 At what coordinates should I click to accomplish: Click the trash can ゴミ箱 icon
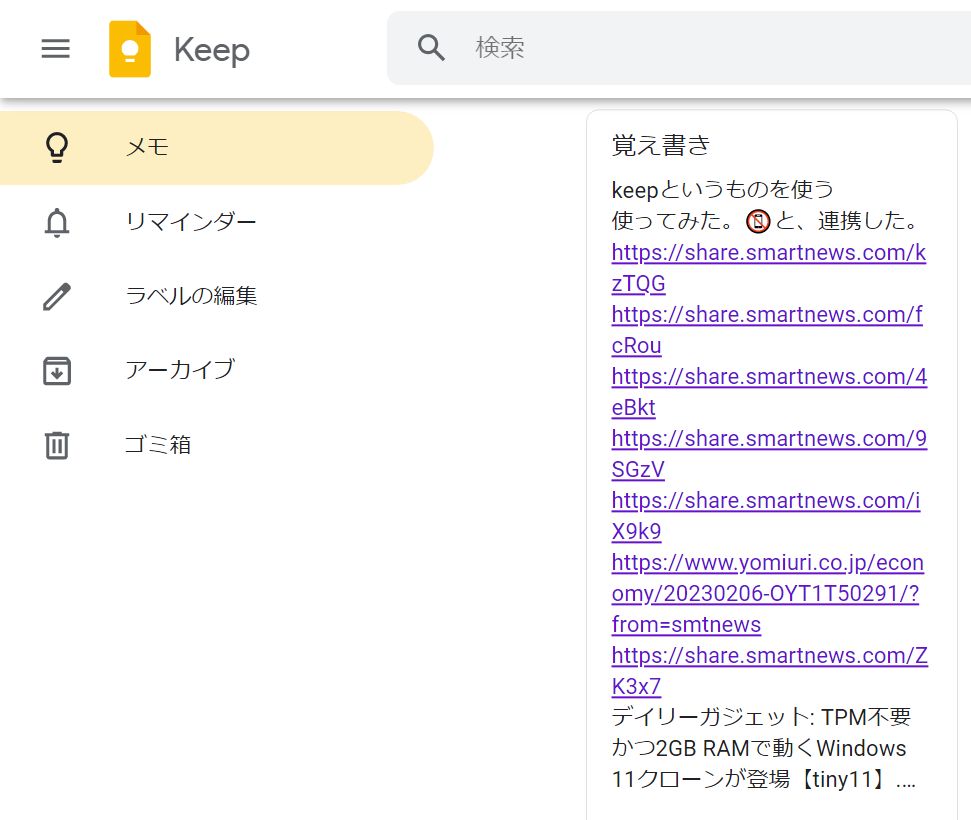tap(57, 445)
